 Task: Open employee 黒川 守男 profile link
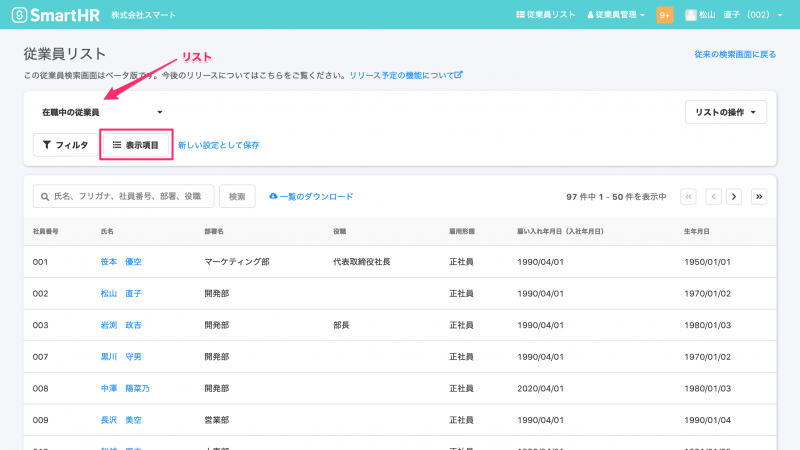click(121, 357)
